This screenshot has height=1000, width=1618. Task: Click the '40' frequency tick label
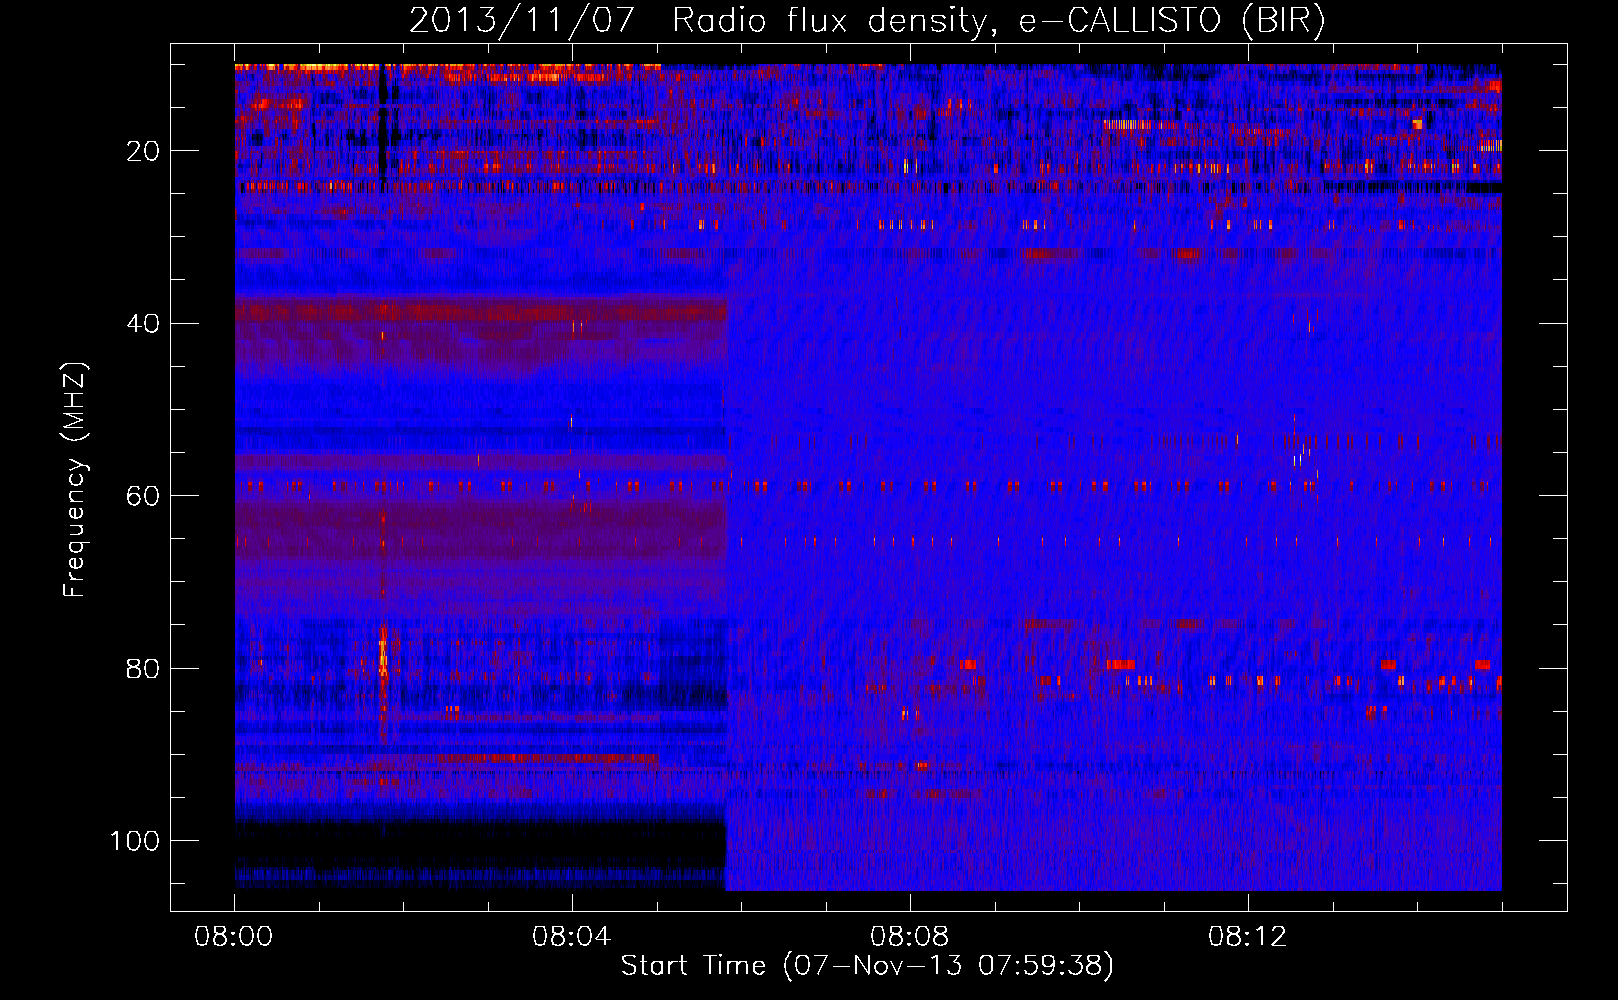143,324
